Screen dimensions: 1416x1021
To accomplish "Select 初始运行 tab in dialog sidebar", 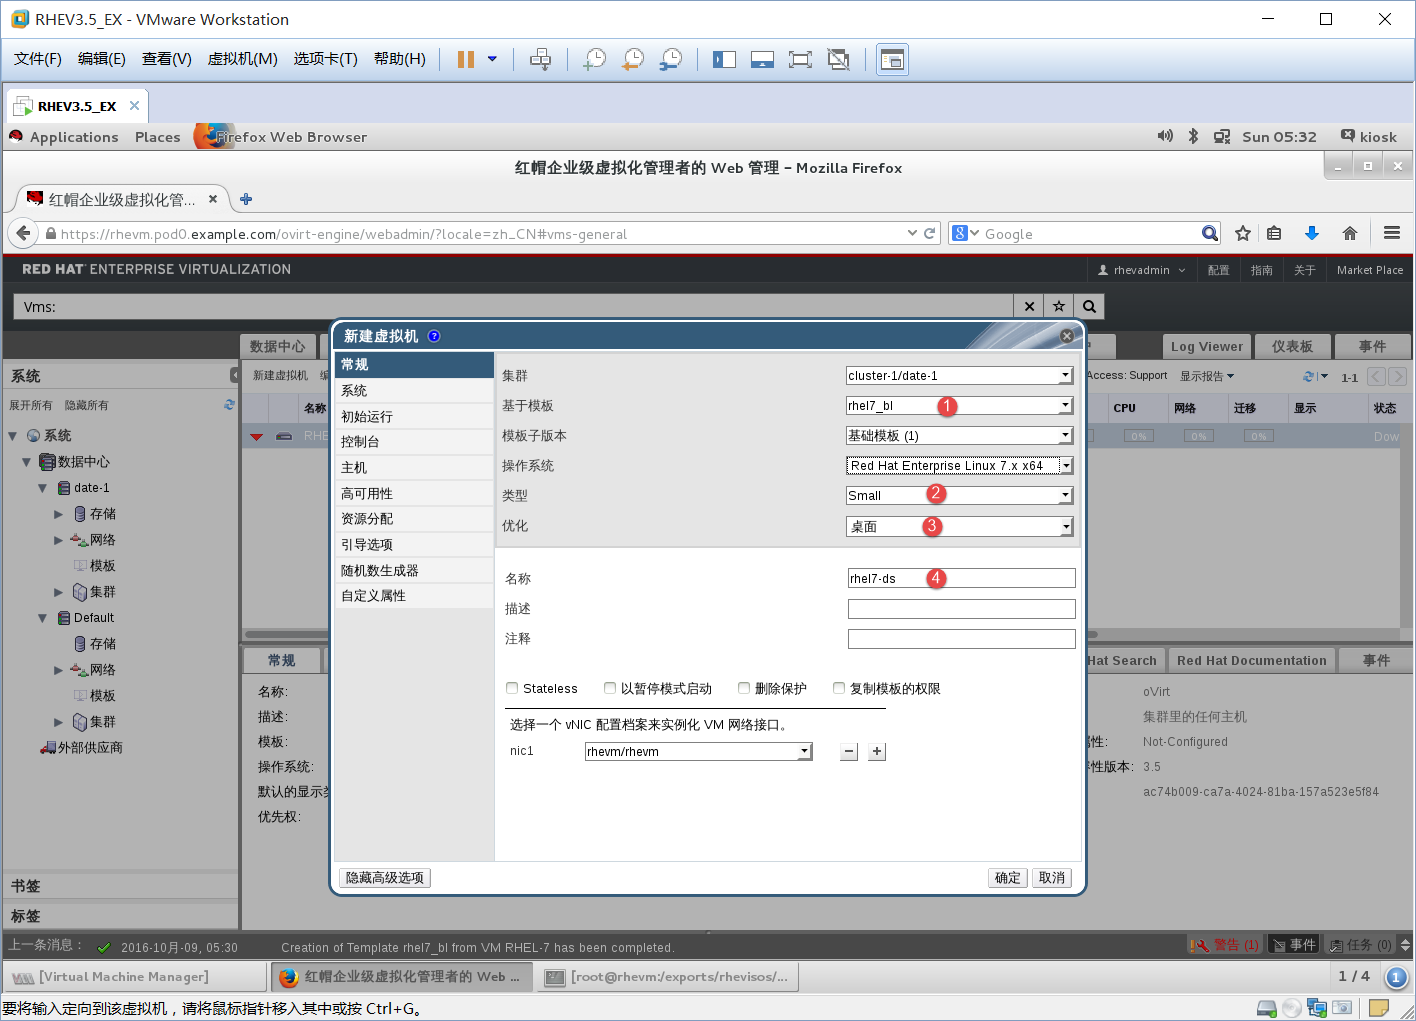I will (414, 416).
